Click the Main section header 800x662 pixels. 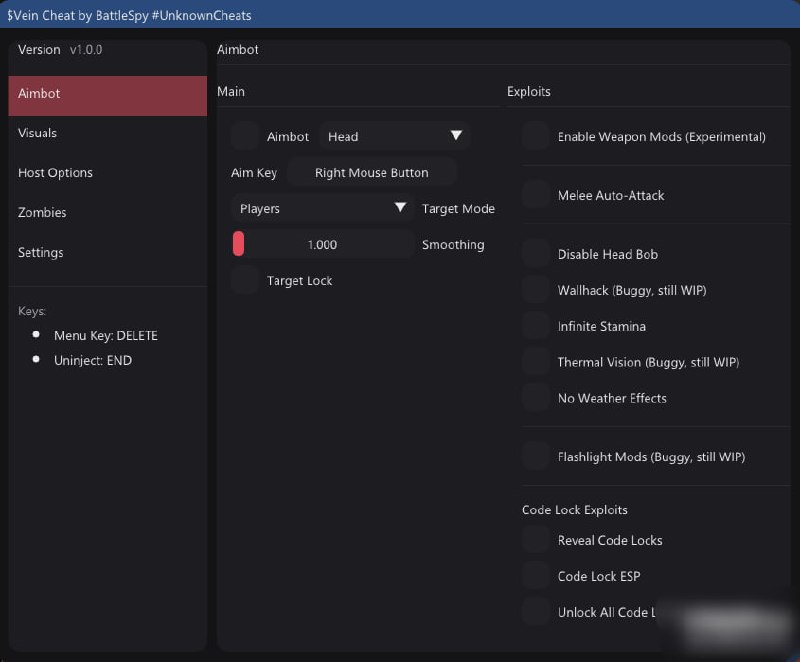(231, 92)
